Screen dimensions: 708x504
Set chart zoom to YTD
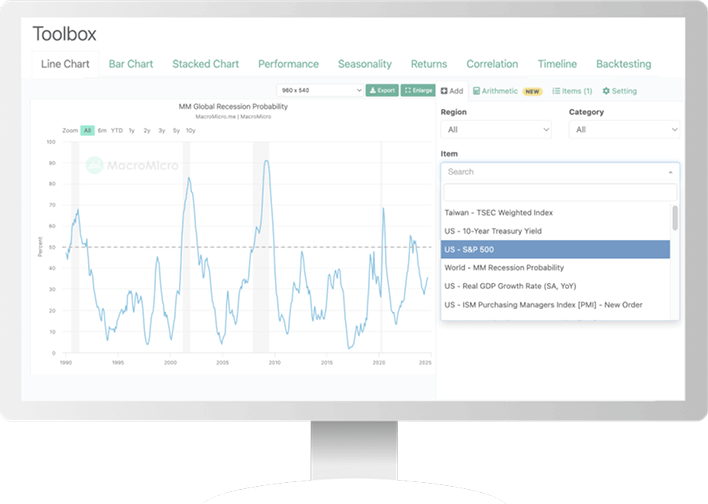click(117, 131)
